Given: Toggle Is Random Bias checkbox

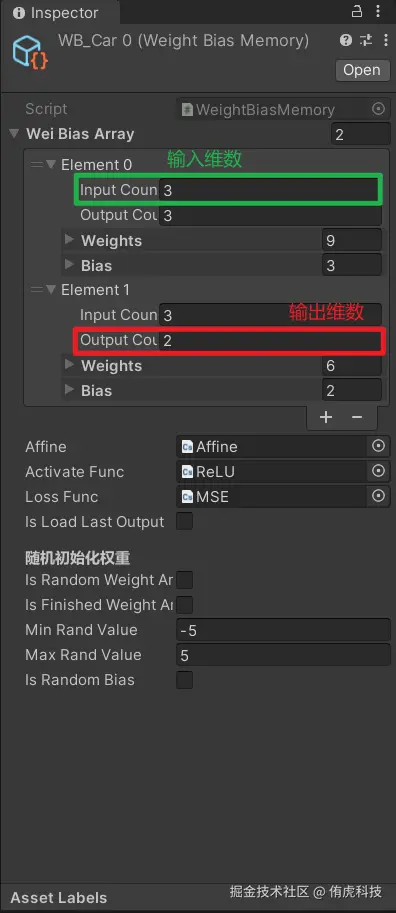Looking at the screenshot, I should pos(185,680).
